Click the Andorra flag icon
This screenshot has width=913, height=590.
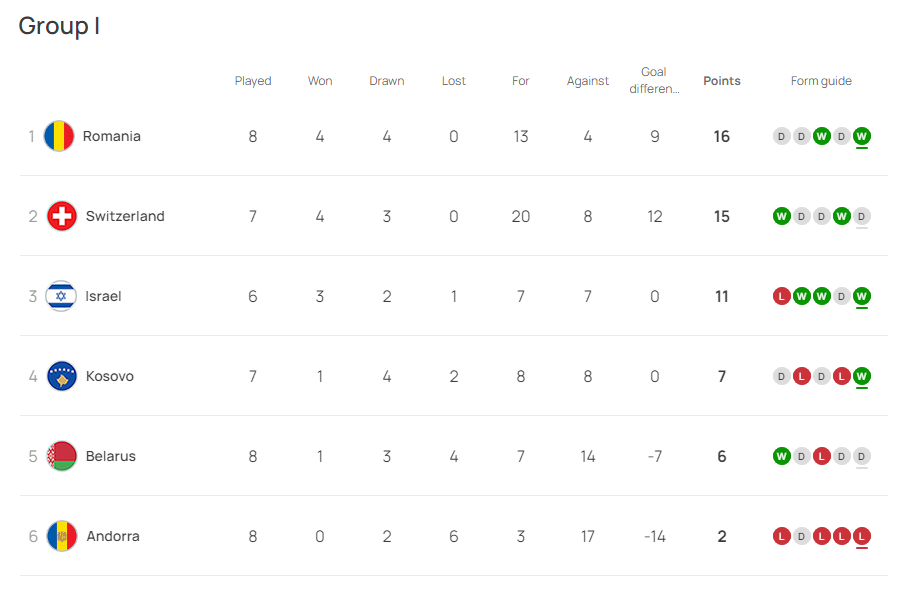click(62, 536)
